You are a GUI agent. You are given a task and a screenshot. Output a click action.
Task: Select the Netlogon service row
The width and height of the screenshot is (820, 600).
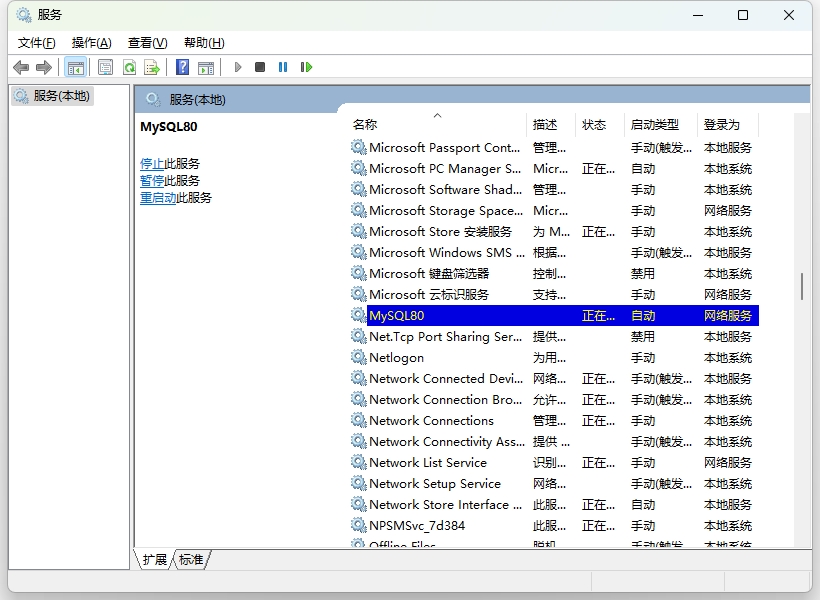pyautogui.click(x=396, y=358)
